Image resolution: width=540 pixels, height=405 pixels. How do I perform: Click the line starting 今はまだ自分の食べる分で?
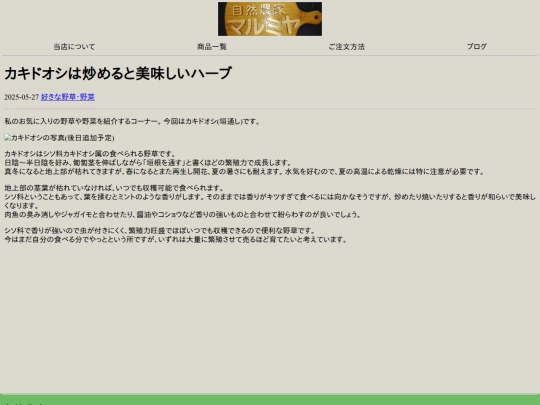(x=176, y=239)
